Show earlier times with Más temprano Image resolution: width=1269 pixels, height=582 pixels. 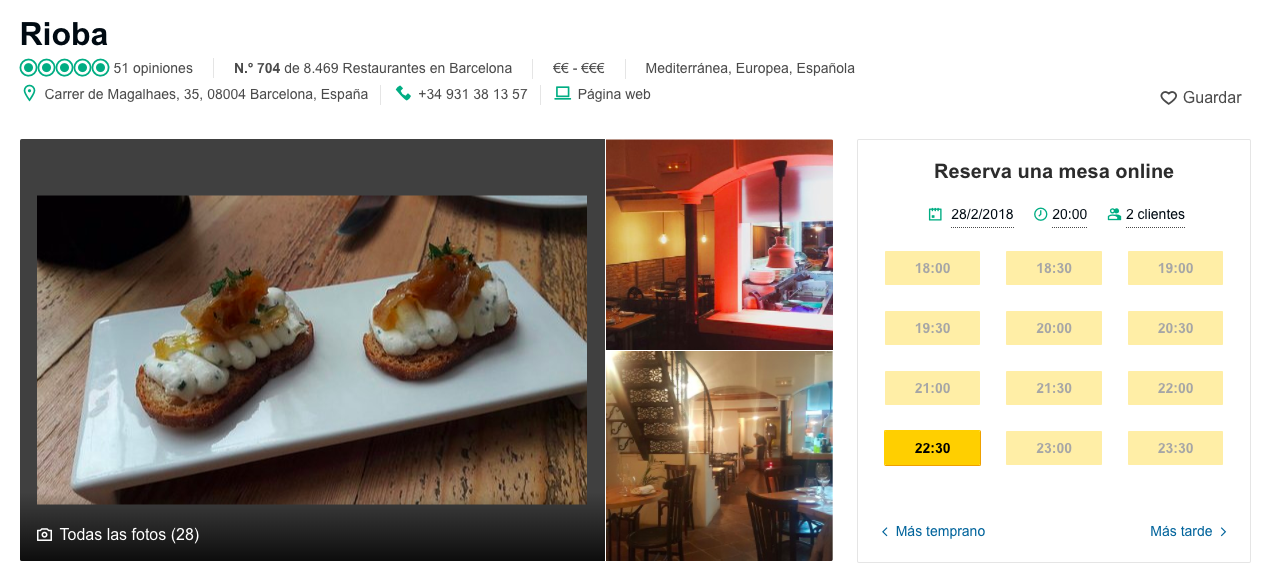(933, 531)
